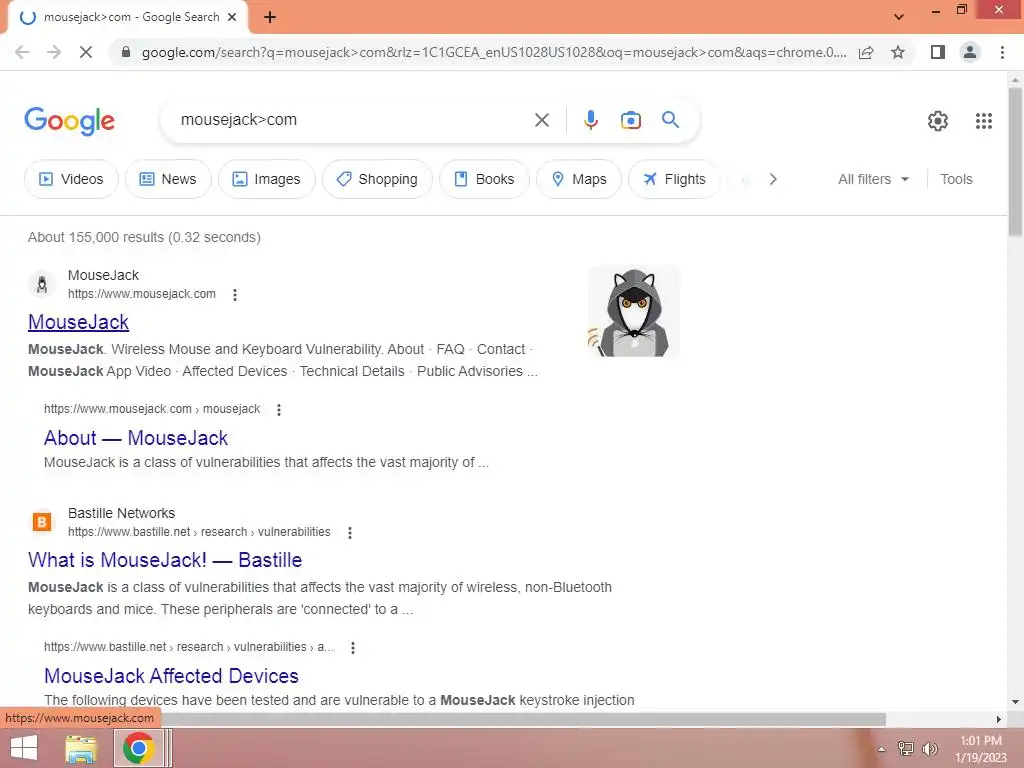Click the bastille.net research vulnerabilities breadcrumb
1024x768 pixels.
[199, 532]
